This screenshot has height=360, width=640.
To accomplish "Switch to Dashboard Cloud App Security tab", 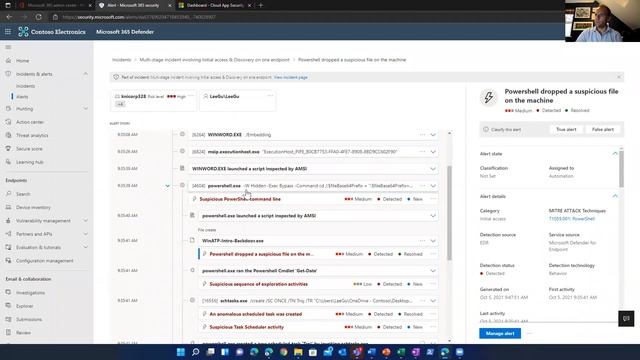I will [215, 5].
